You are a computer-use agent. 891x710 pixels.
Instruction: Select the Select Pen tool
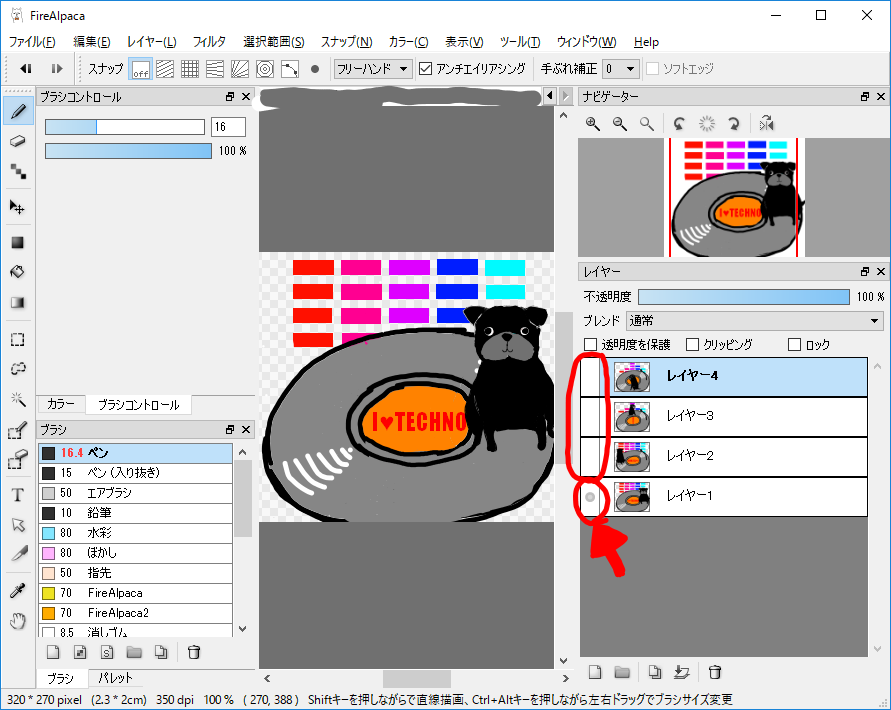coord(18,430)
